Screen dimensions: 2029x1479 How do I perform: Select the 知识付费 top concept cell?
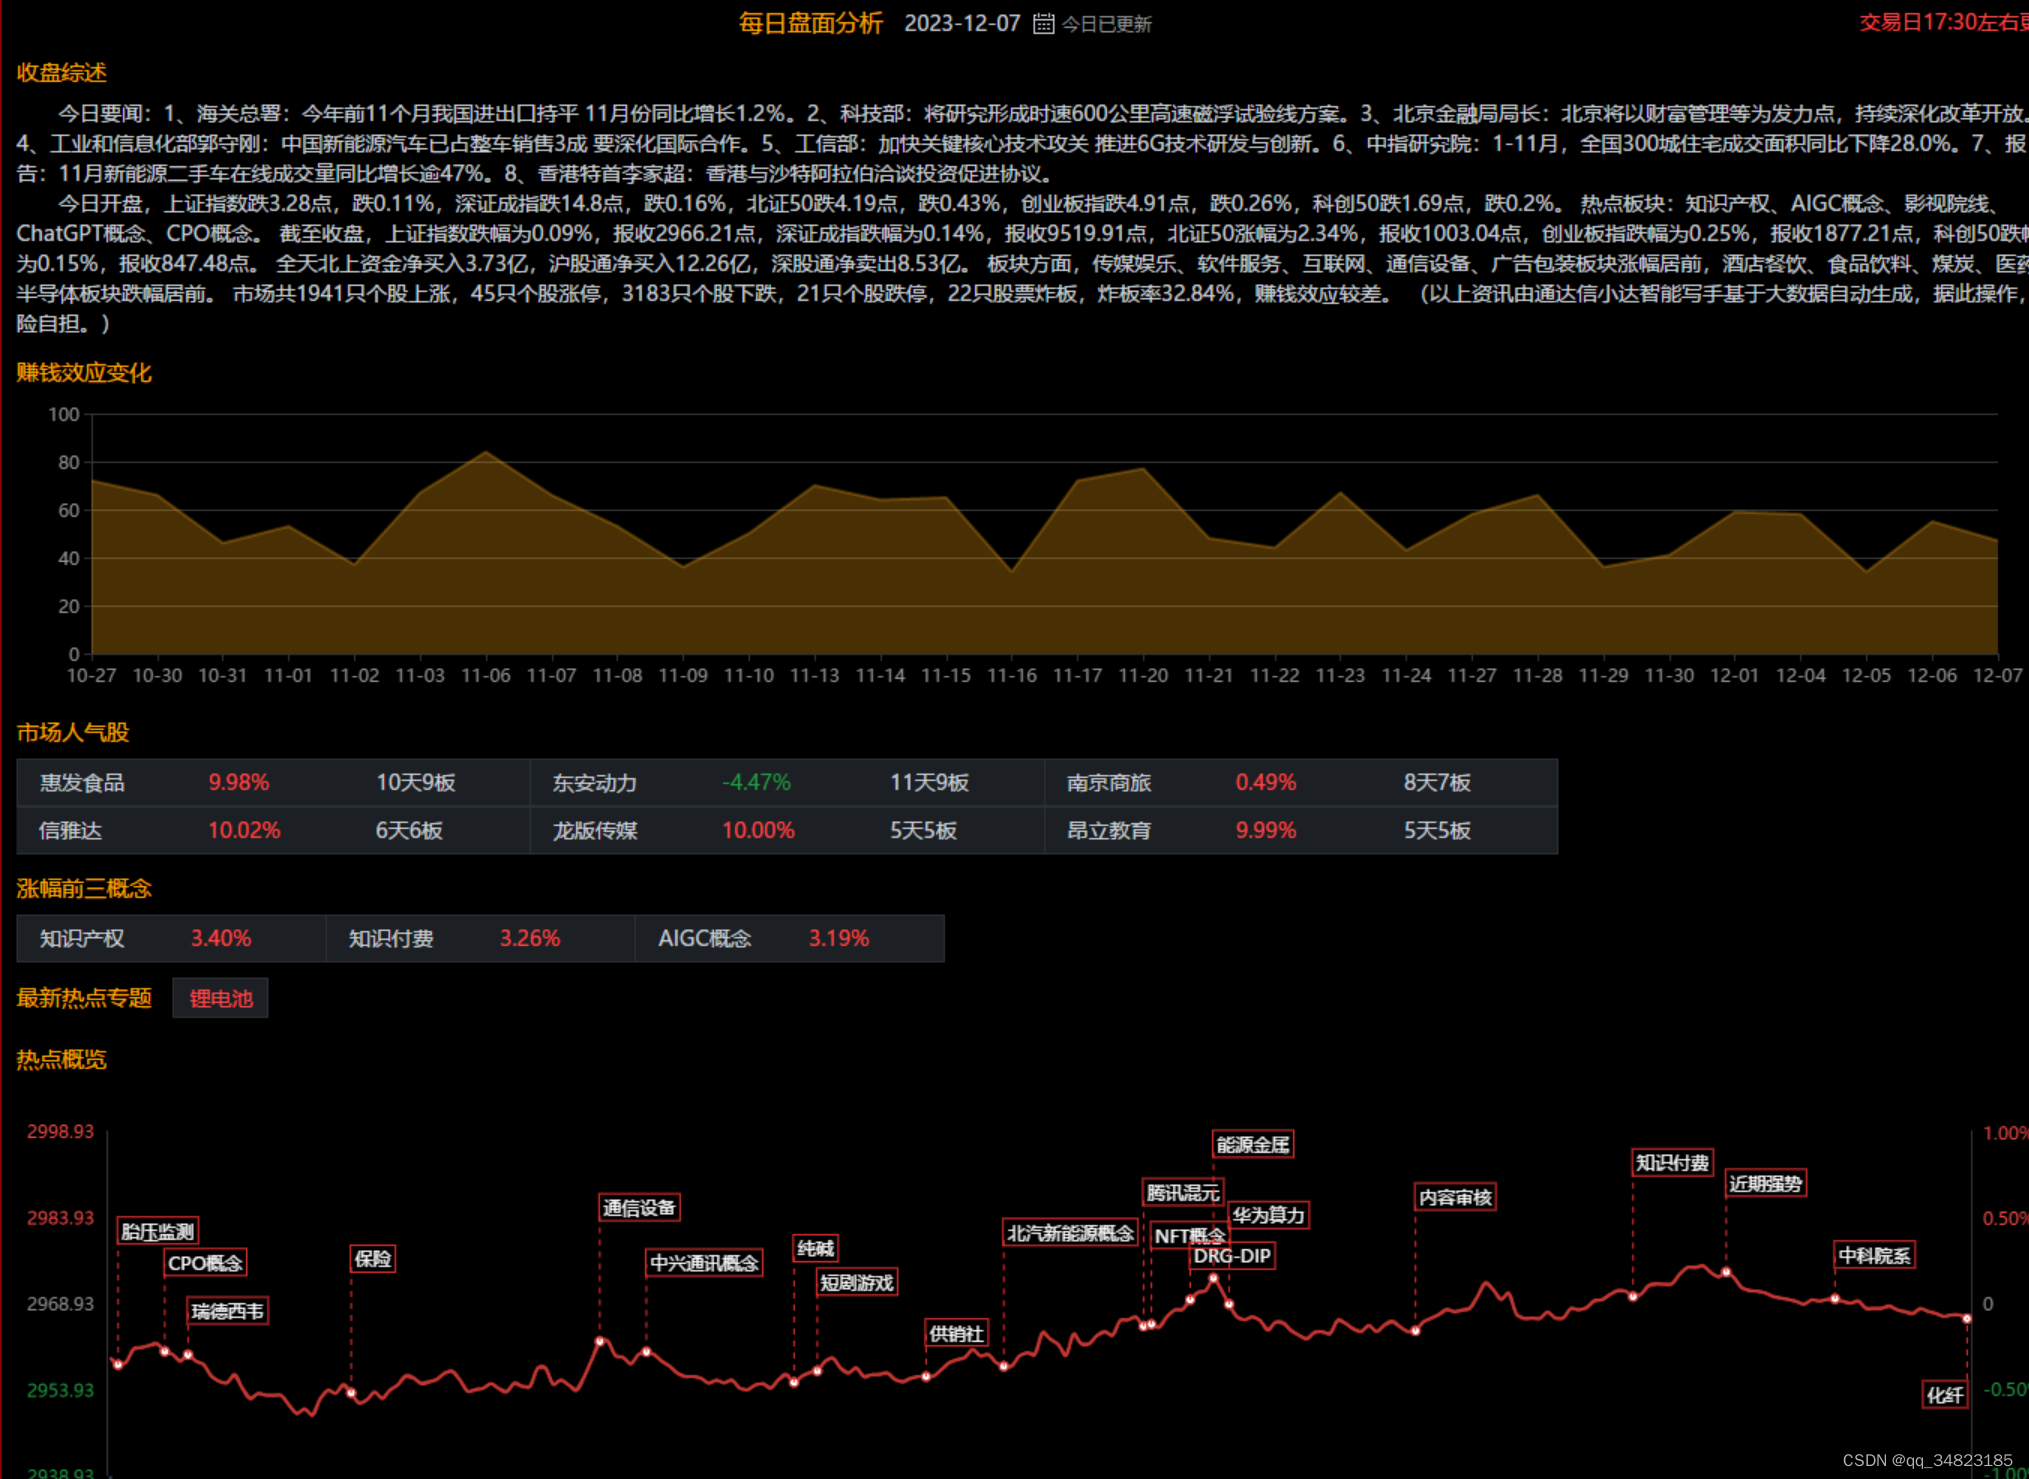click(x=391, y=939)
